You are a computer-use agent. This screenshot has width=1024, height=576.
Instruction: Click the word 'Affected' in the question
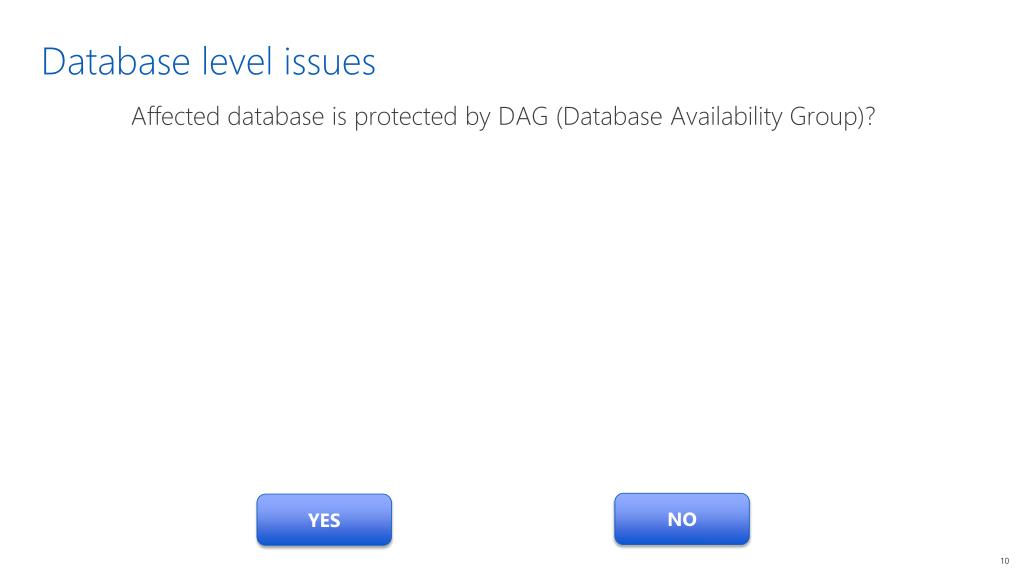point(175,117)
